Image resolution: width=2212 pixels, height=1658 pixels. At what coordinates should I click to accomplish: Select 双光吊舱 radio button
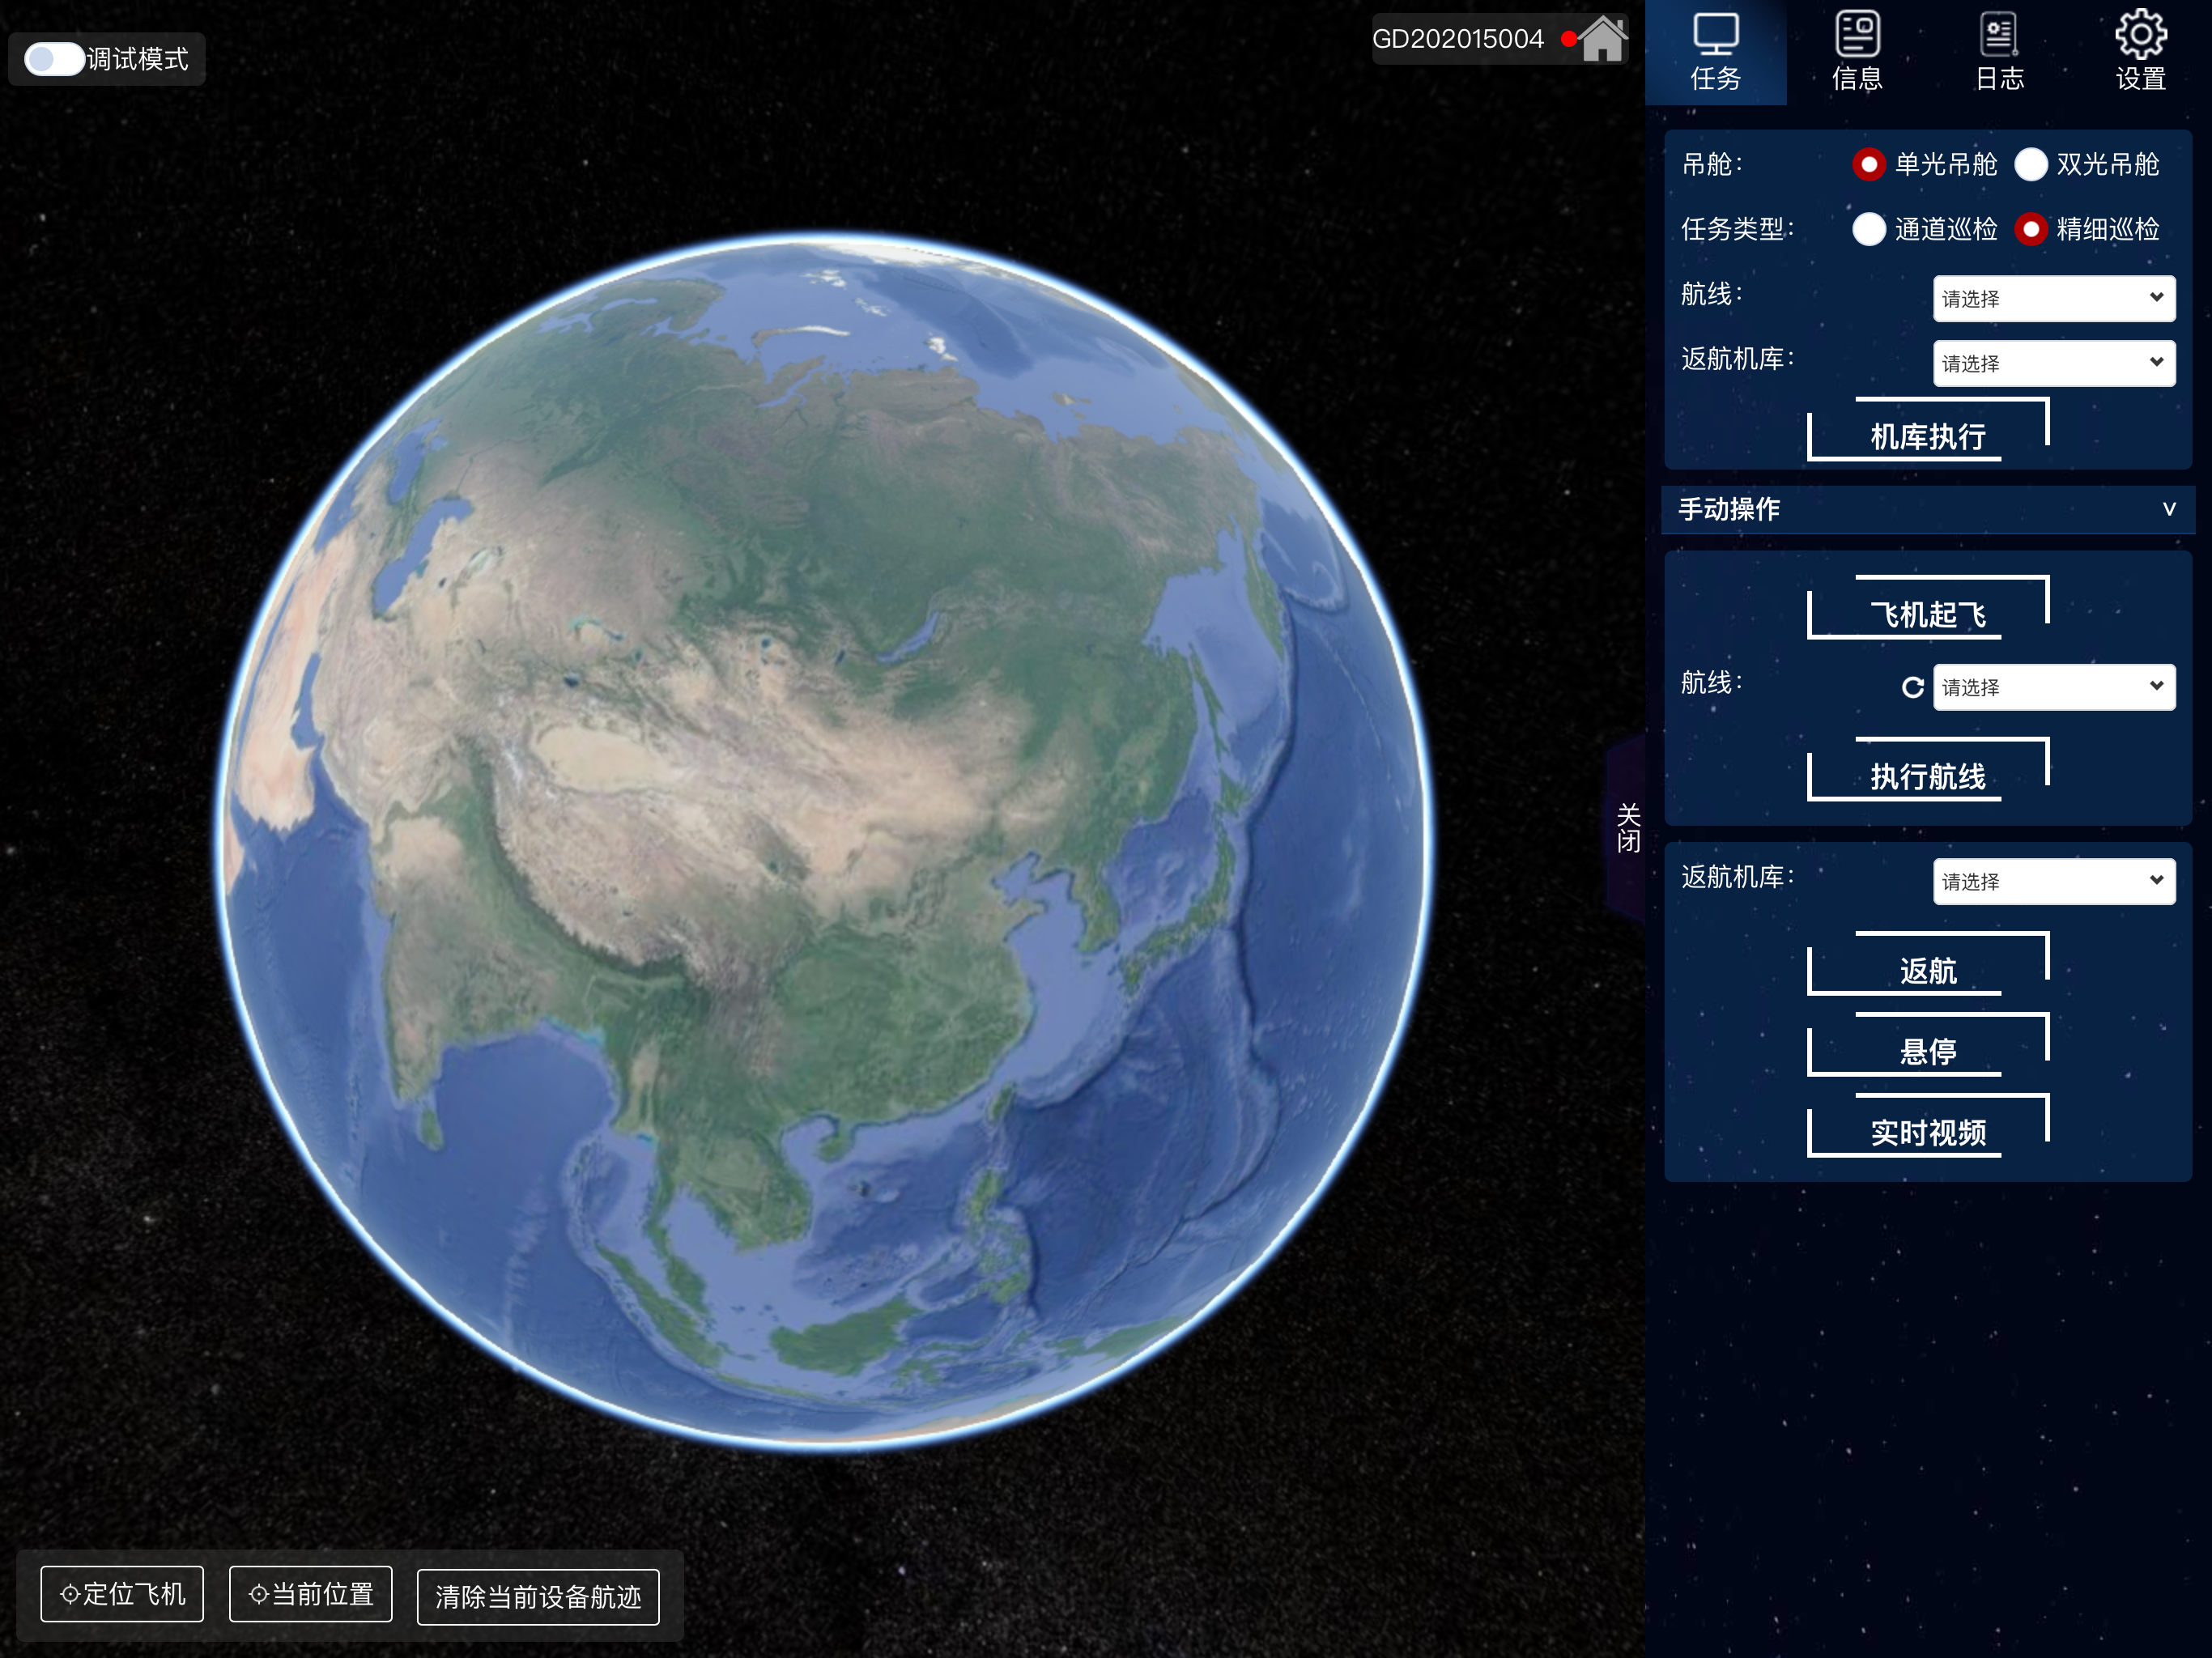pyautogui.click(x=2031, y=164)
